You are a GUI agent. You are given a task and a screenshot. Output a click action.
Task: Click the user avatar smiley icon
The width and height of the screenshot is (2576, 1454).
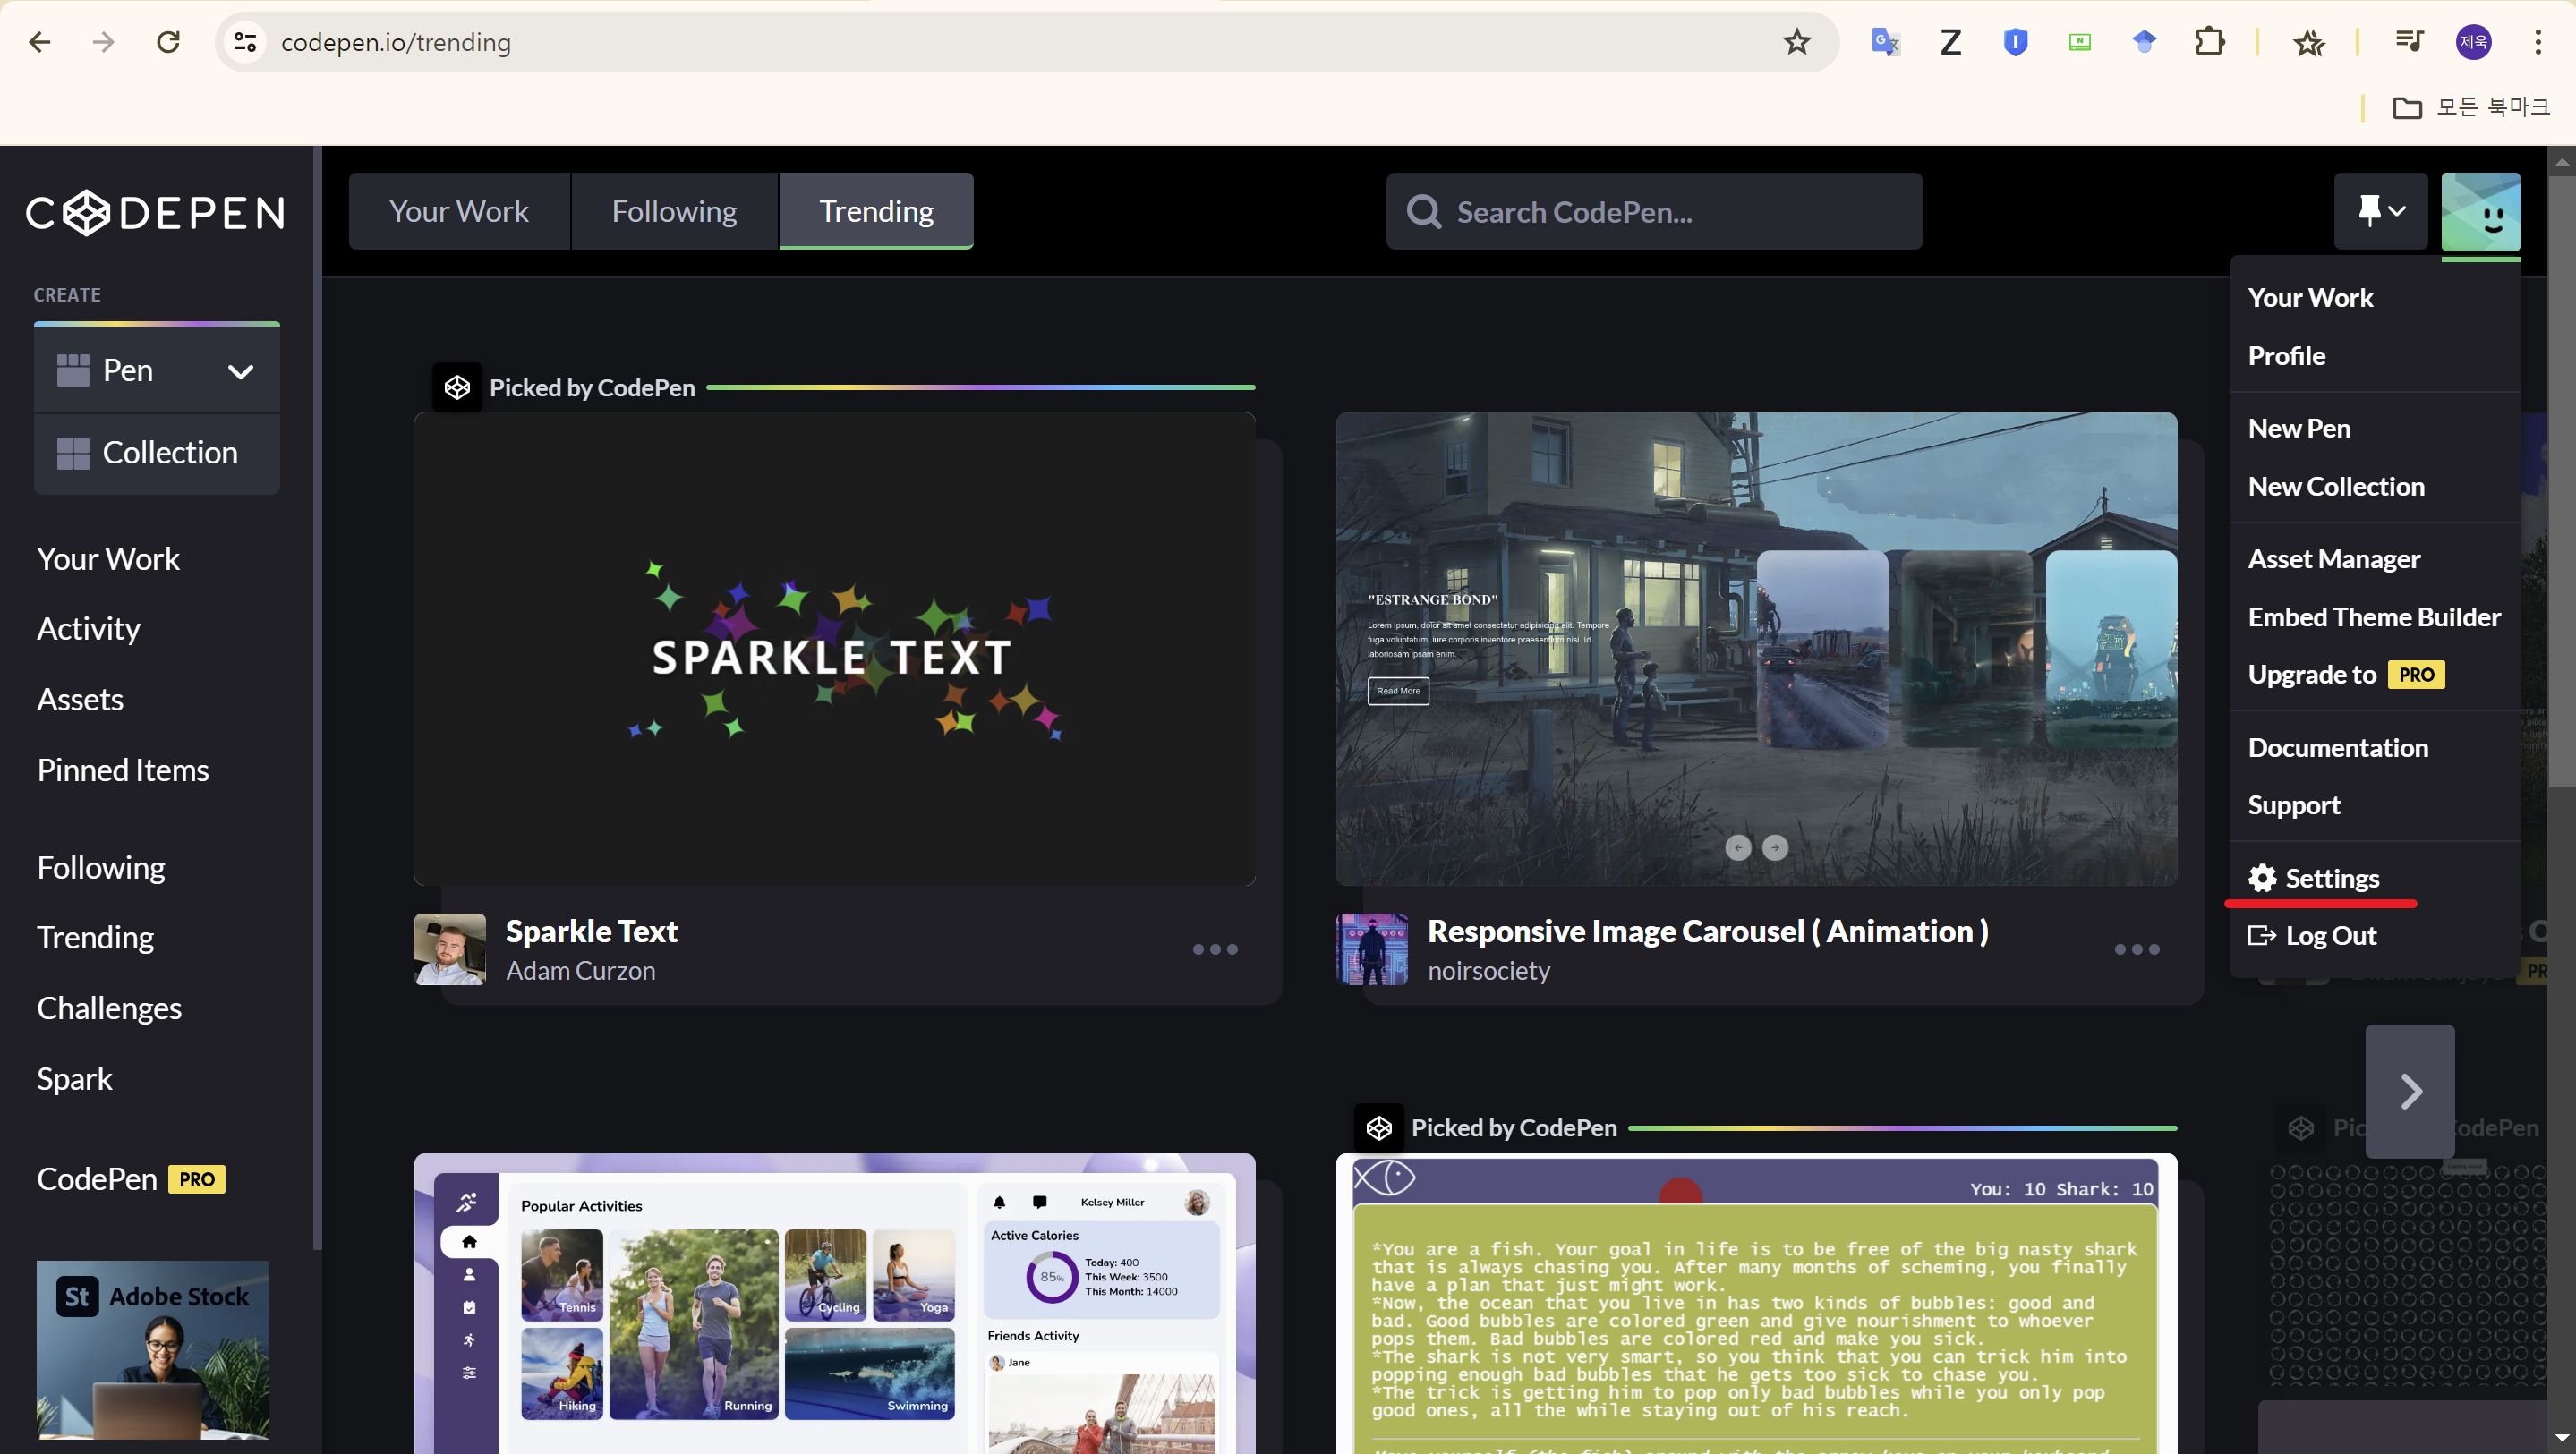pos(2480,211)
